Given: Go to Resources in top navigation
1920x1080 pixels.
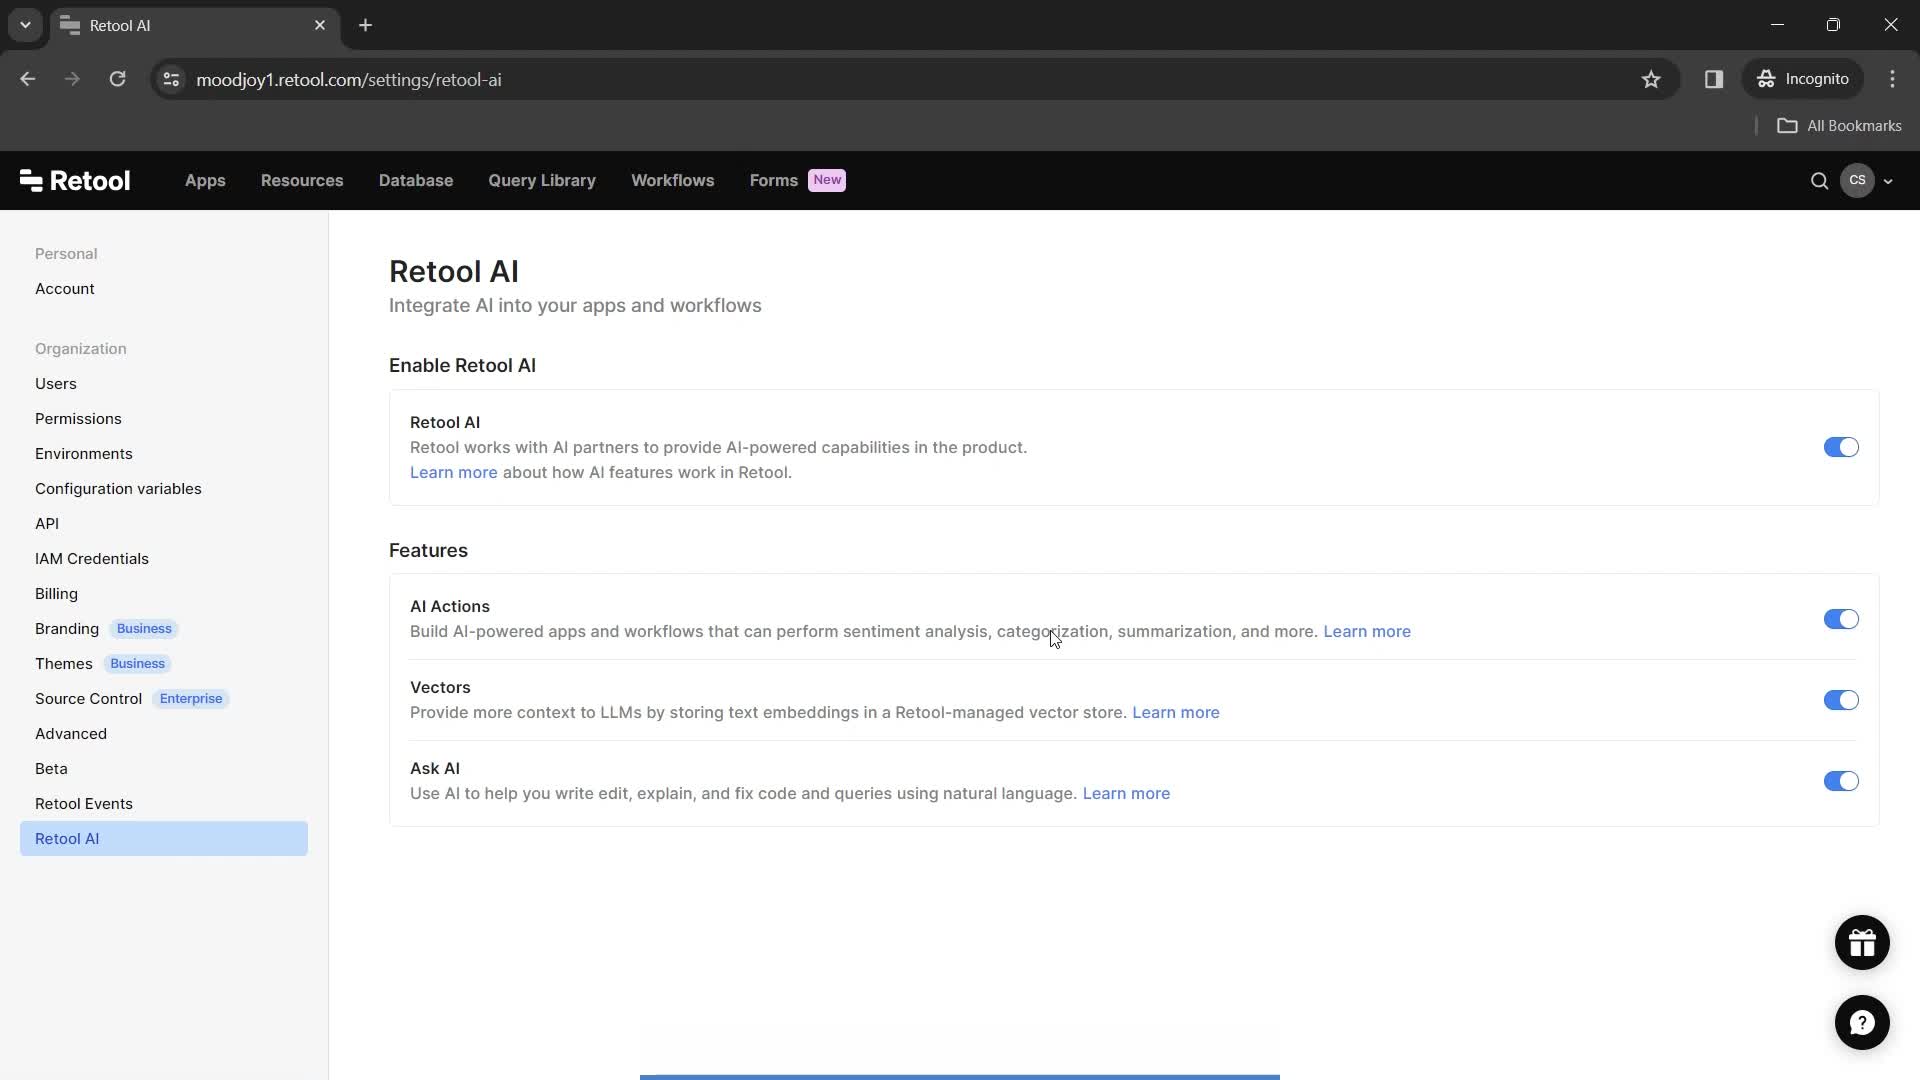Looking at the screenshot, I should point(302,181).
